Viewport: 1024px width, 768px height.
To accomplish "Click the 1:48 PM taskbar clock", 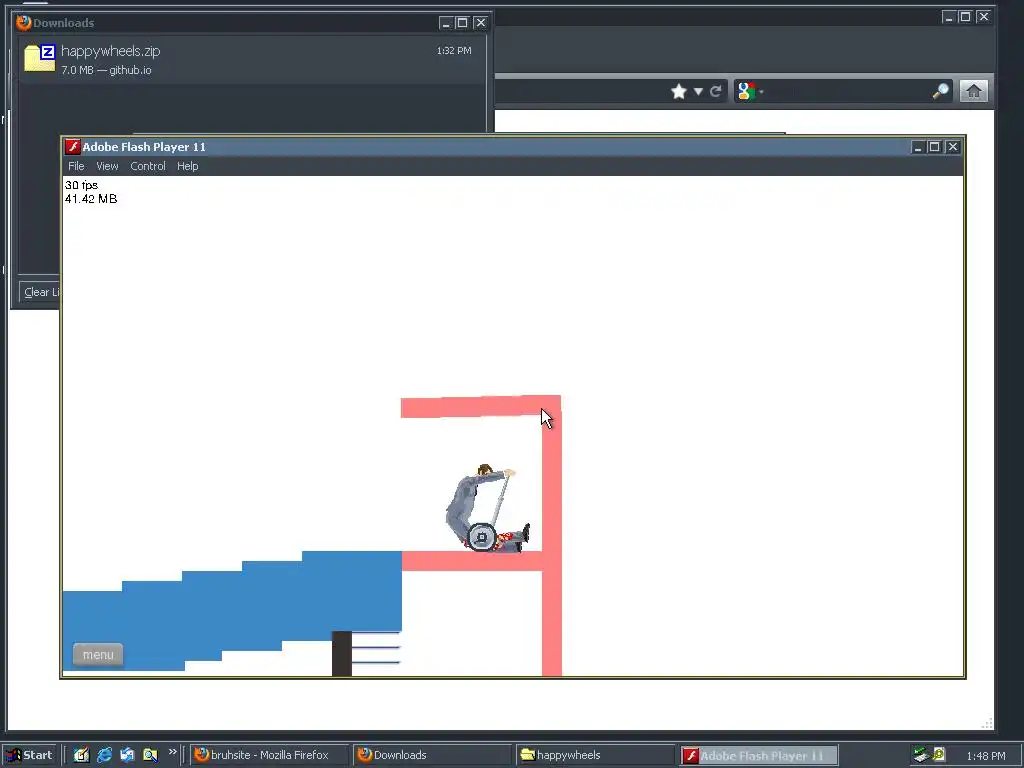I will [x=986, y=756].
